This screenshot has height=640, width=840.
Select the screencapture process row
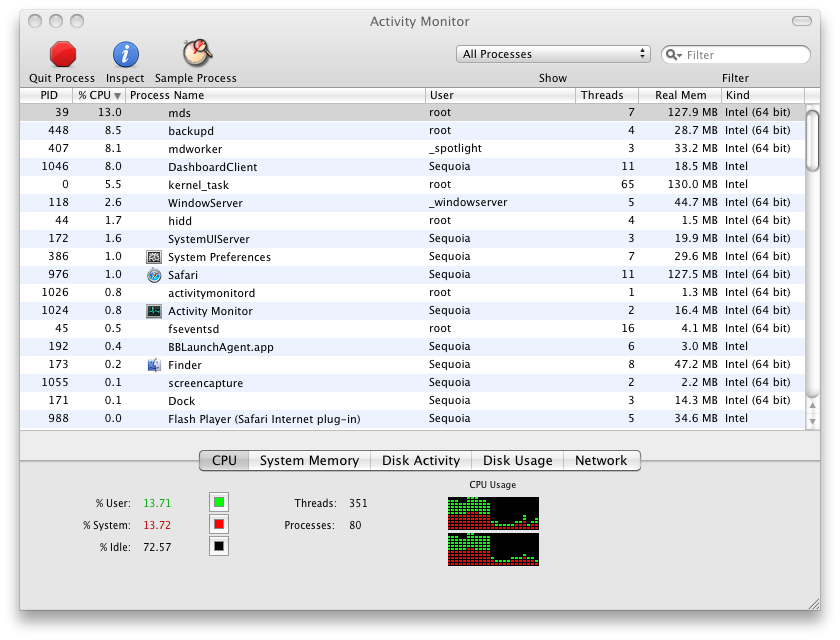pos(412,382)
